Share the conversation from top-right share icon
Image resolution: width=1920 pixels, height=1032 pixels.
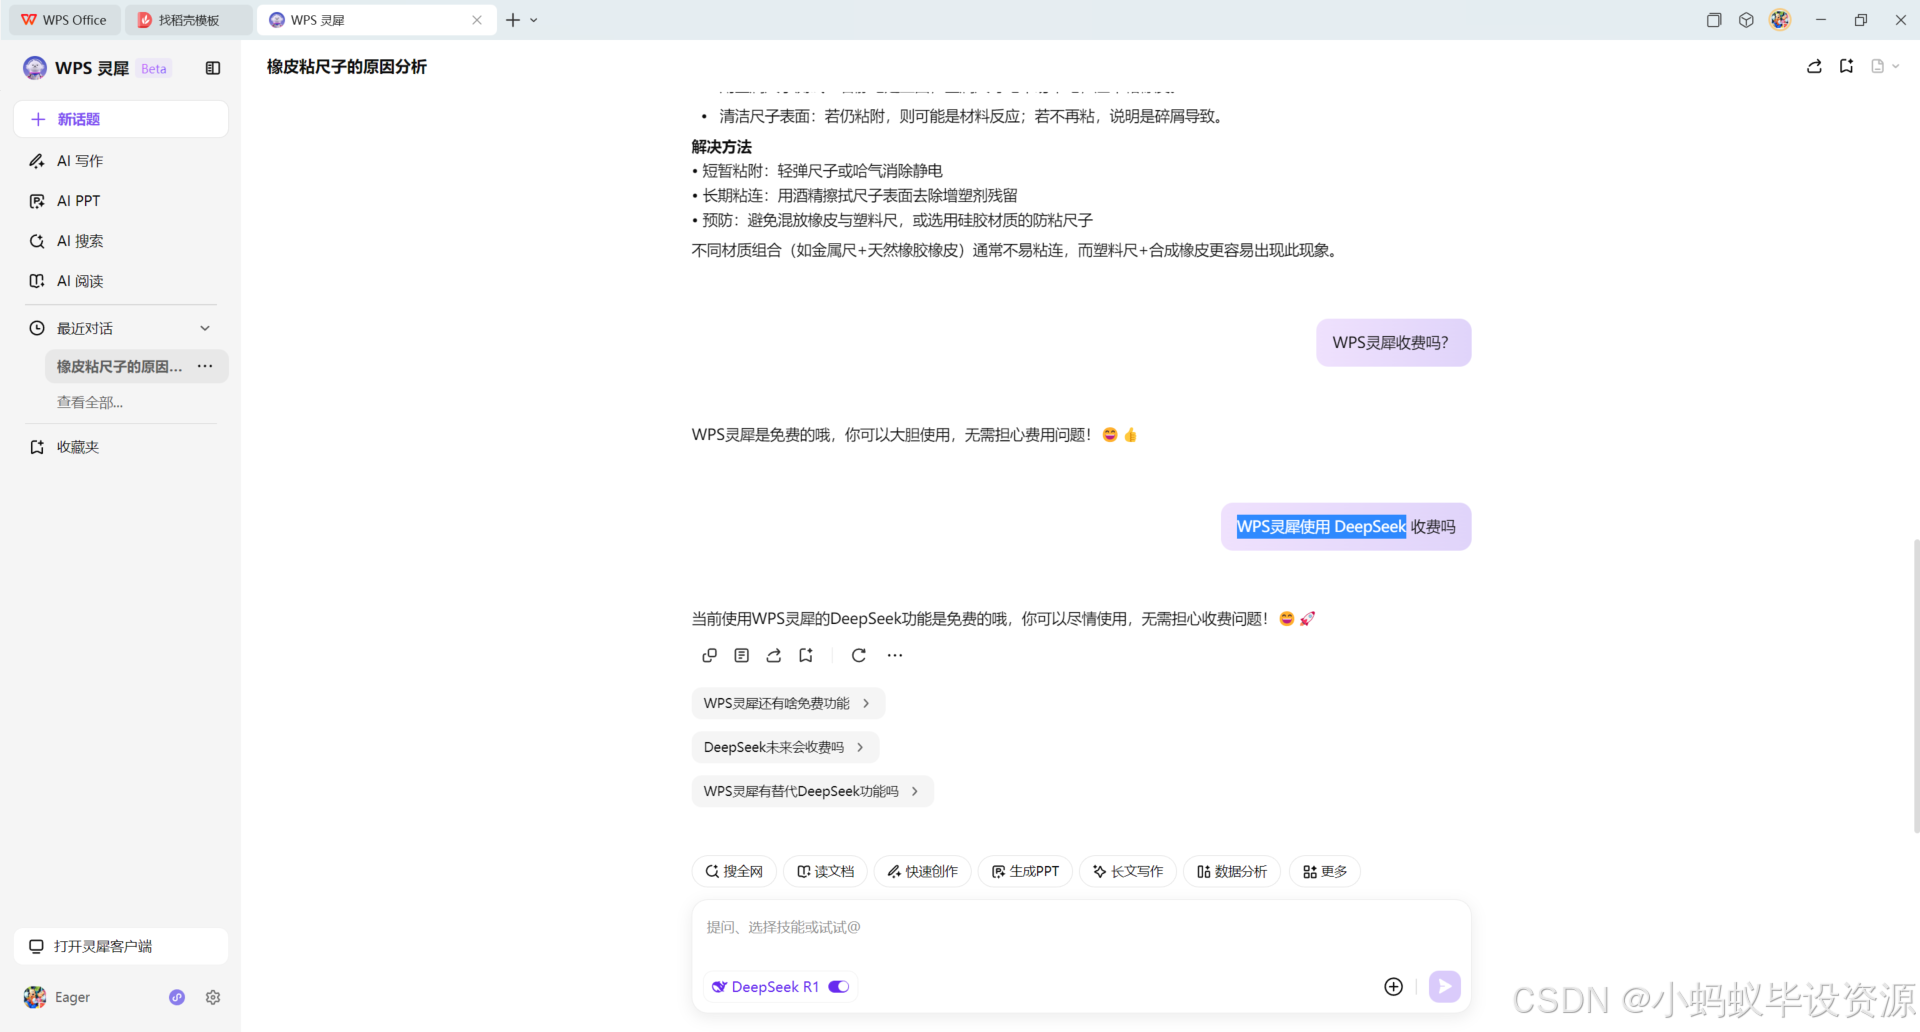coord(1814,66)
